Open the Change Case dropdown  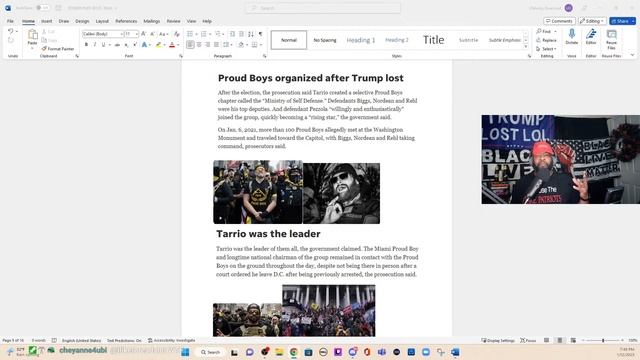(x=163, y=34)
